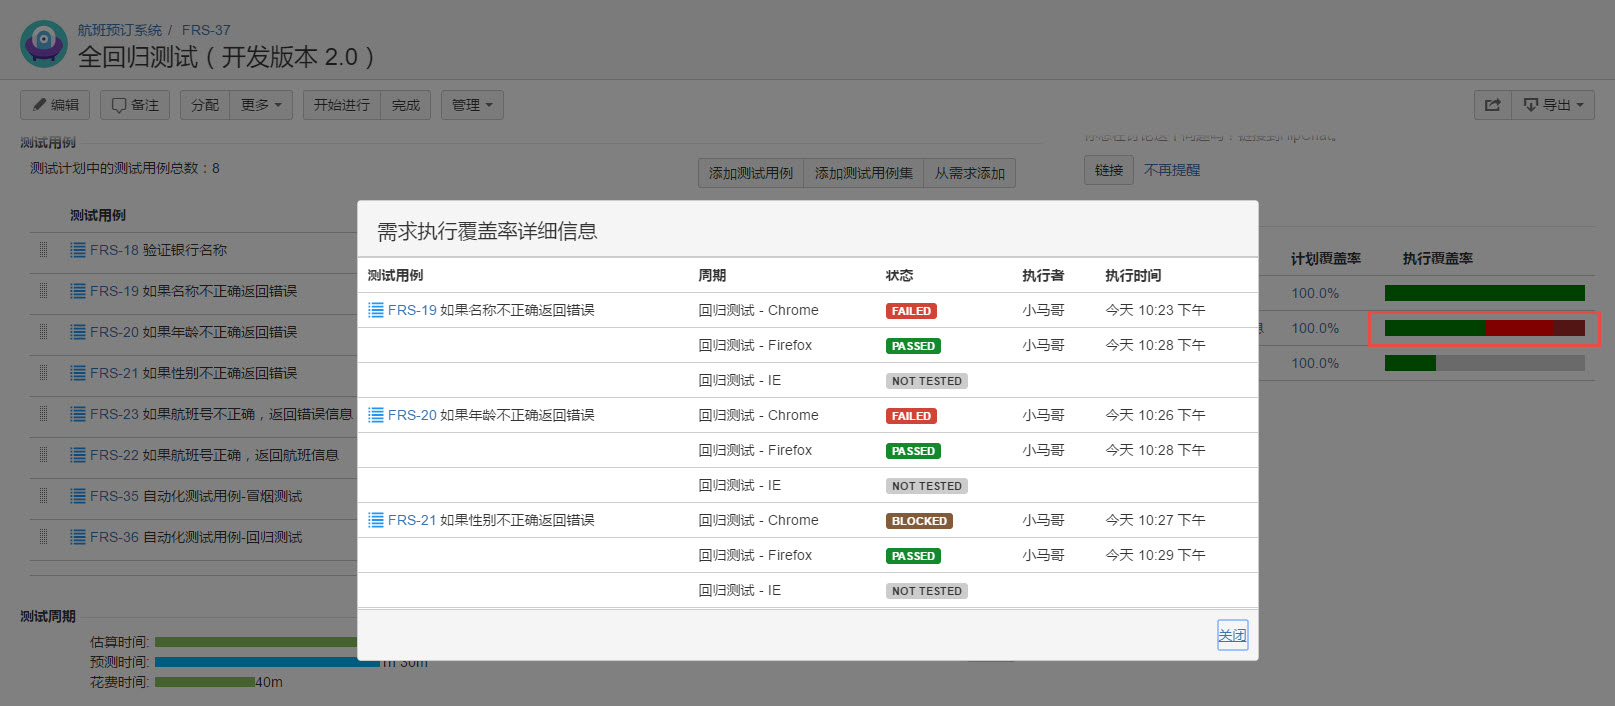Click the 添加测试用例集 button
Viewport: 1615px width, 706px height.
click(x=863, y=173)
